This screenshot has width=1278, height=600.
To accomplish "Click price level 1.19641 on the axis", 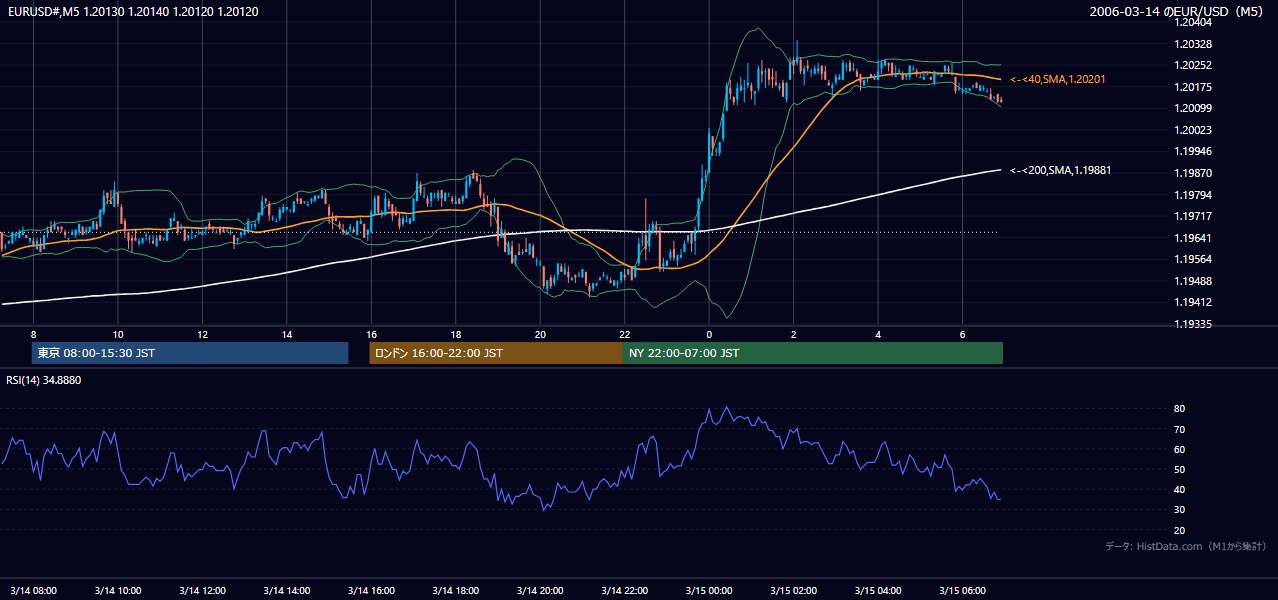I will click(1193, 239).
